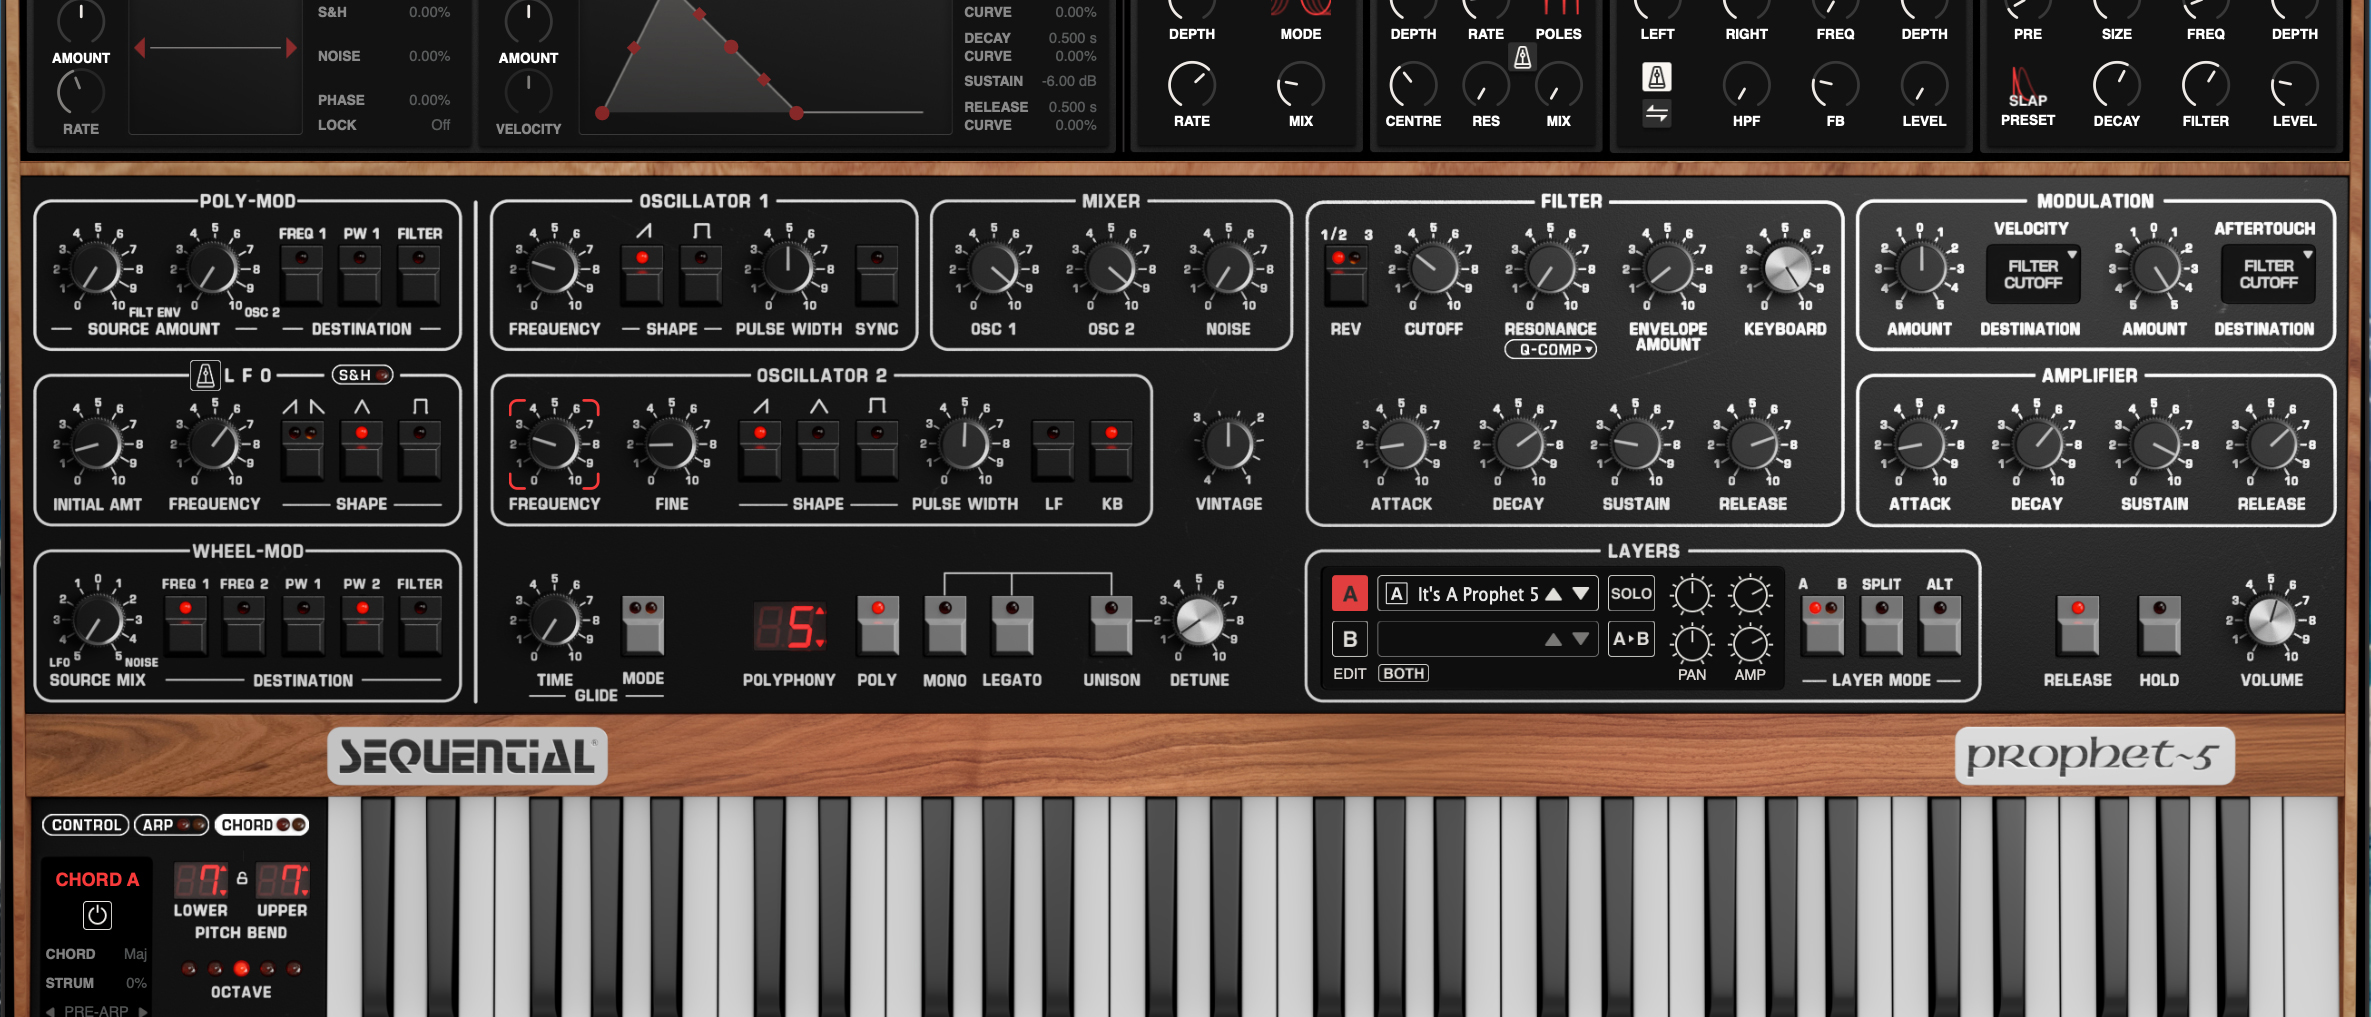Viewport: 2371px width, 1017px height.
Task: Click the A▸B copy layer button
Action: (1631, 639)
